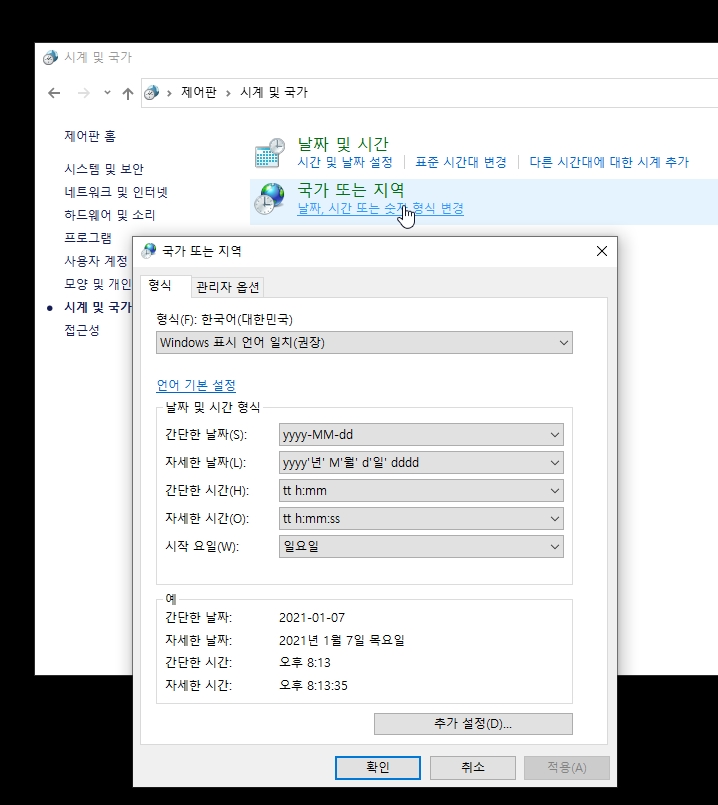Click the Date and Time clock icon
This screenshot has height=805, width=718.
pos(269,153)
